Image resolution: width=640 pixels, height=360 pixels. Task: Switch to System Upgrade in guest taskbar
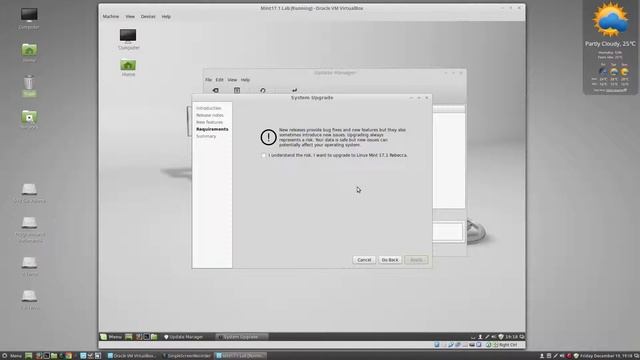point(241,337)
